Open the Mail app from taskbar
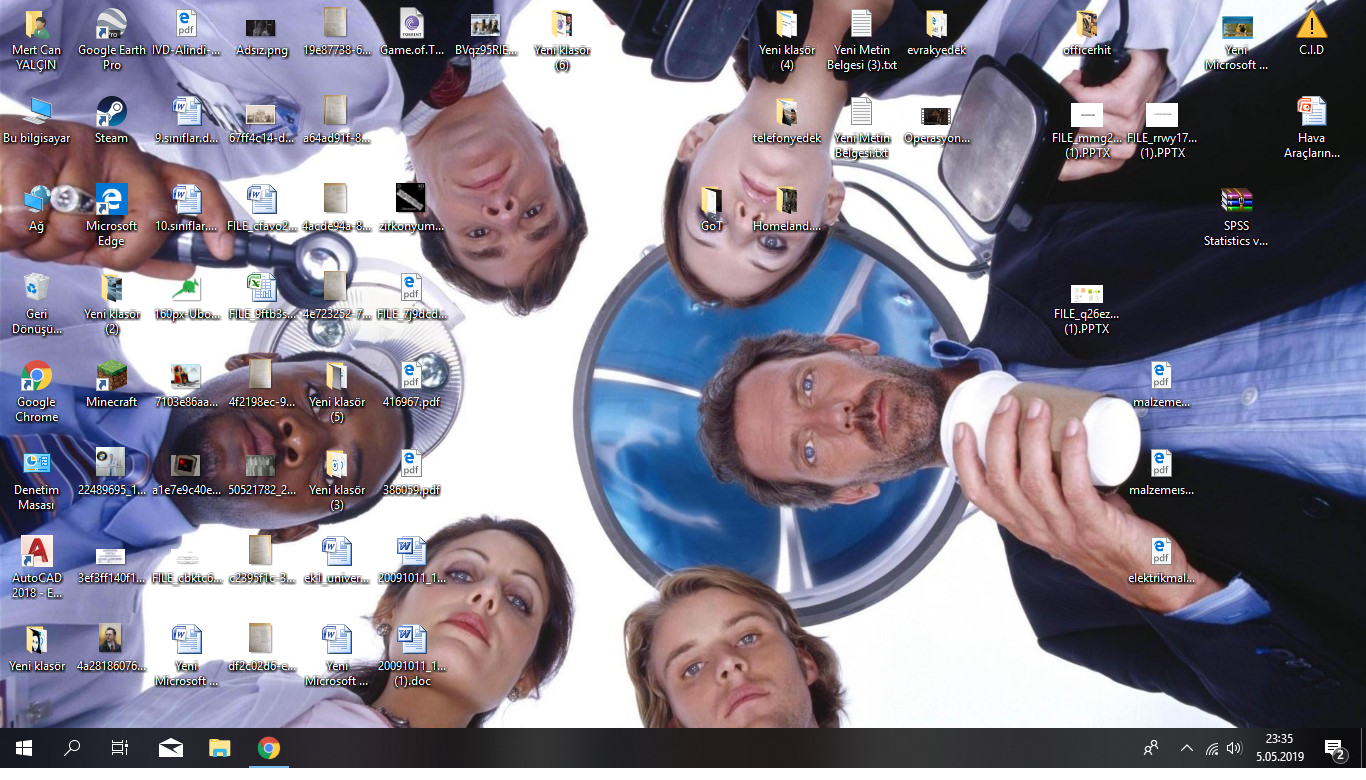This screenshot has height=780, width=1366. 171,748
